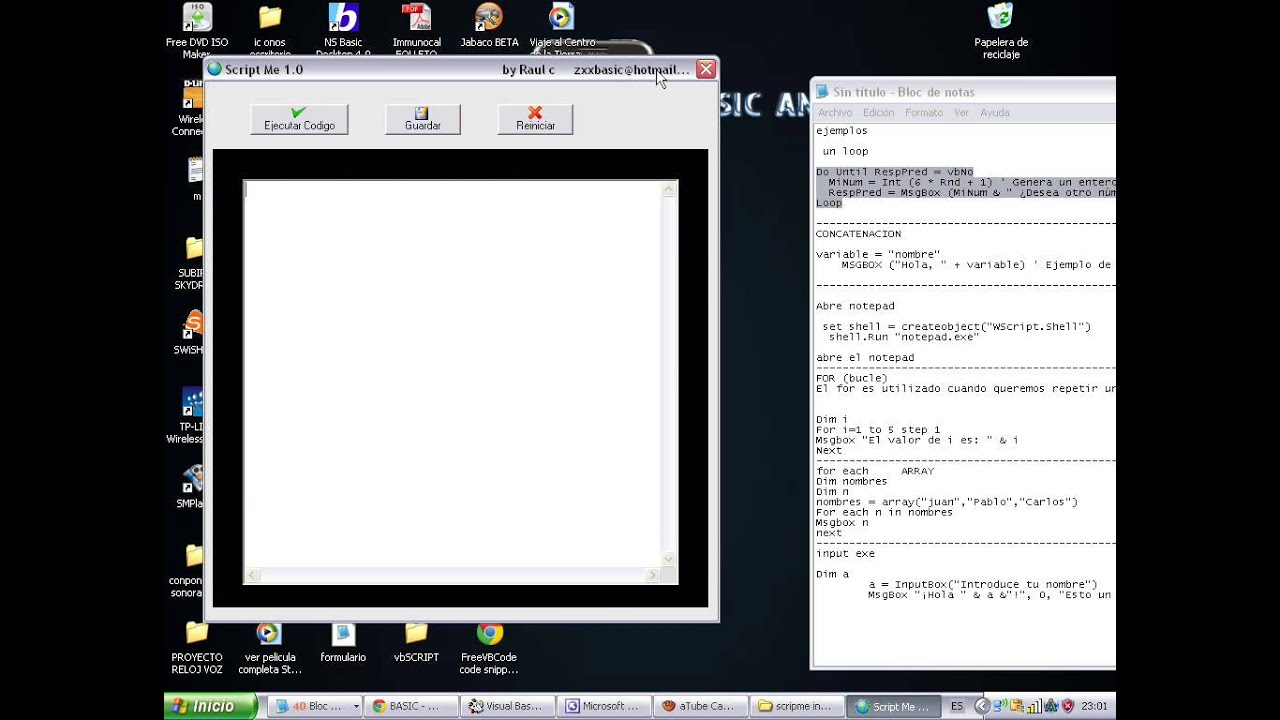1280x720 pixels.
Task: Switch to the Microsoft taskbar button
Action: click(x=603, y=706)
